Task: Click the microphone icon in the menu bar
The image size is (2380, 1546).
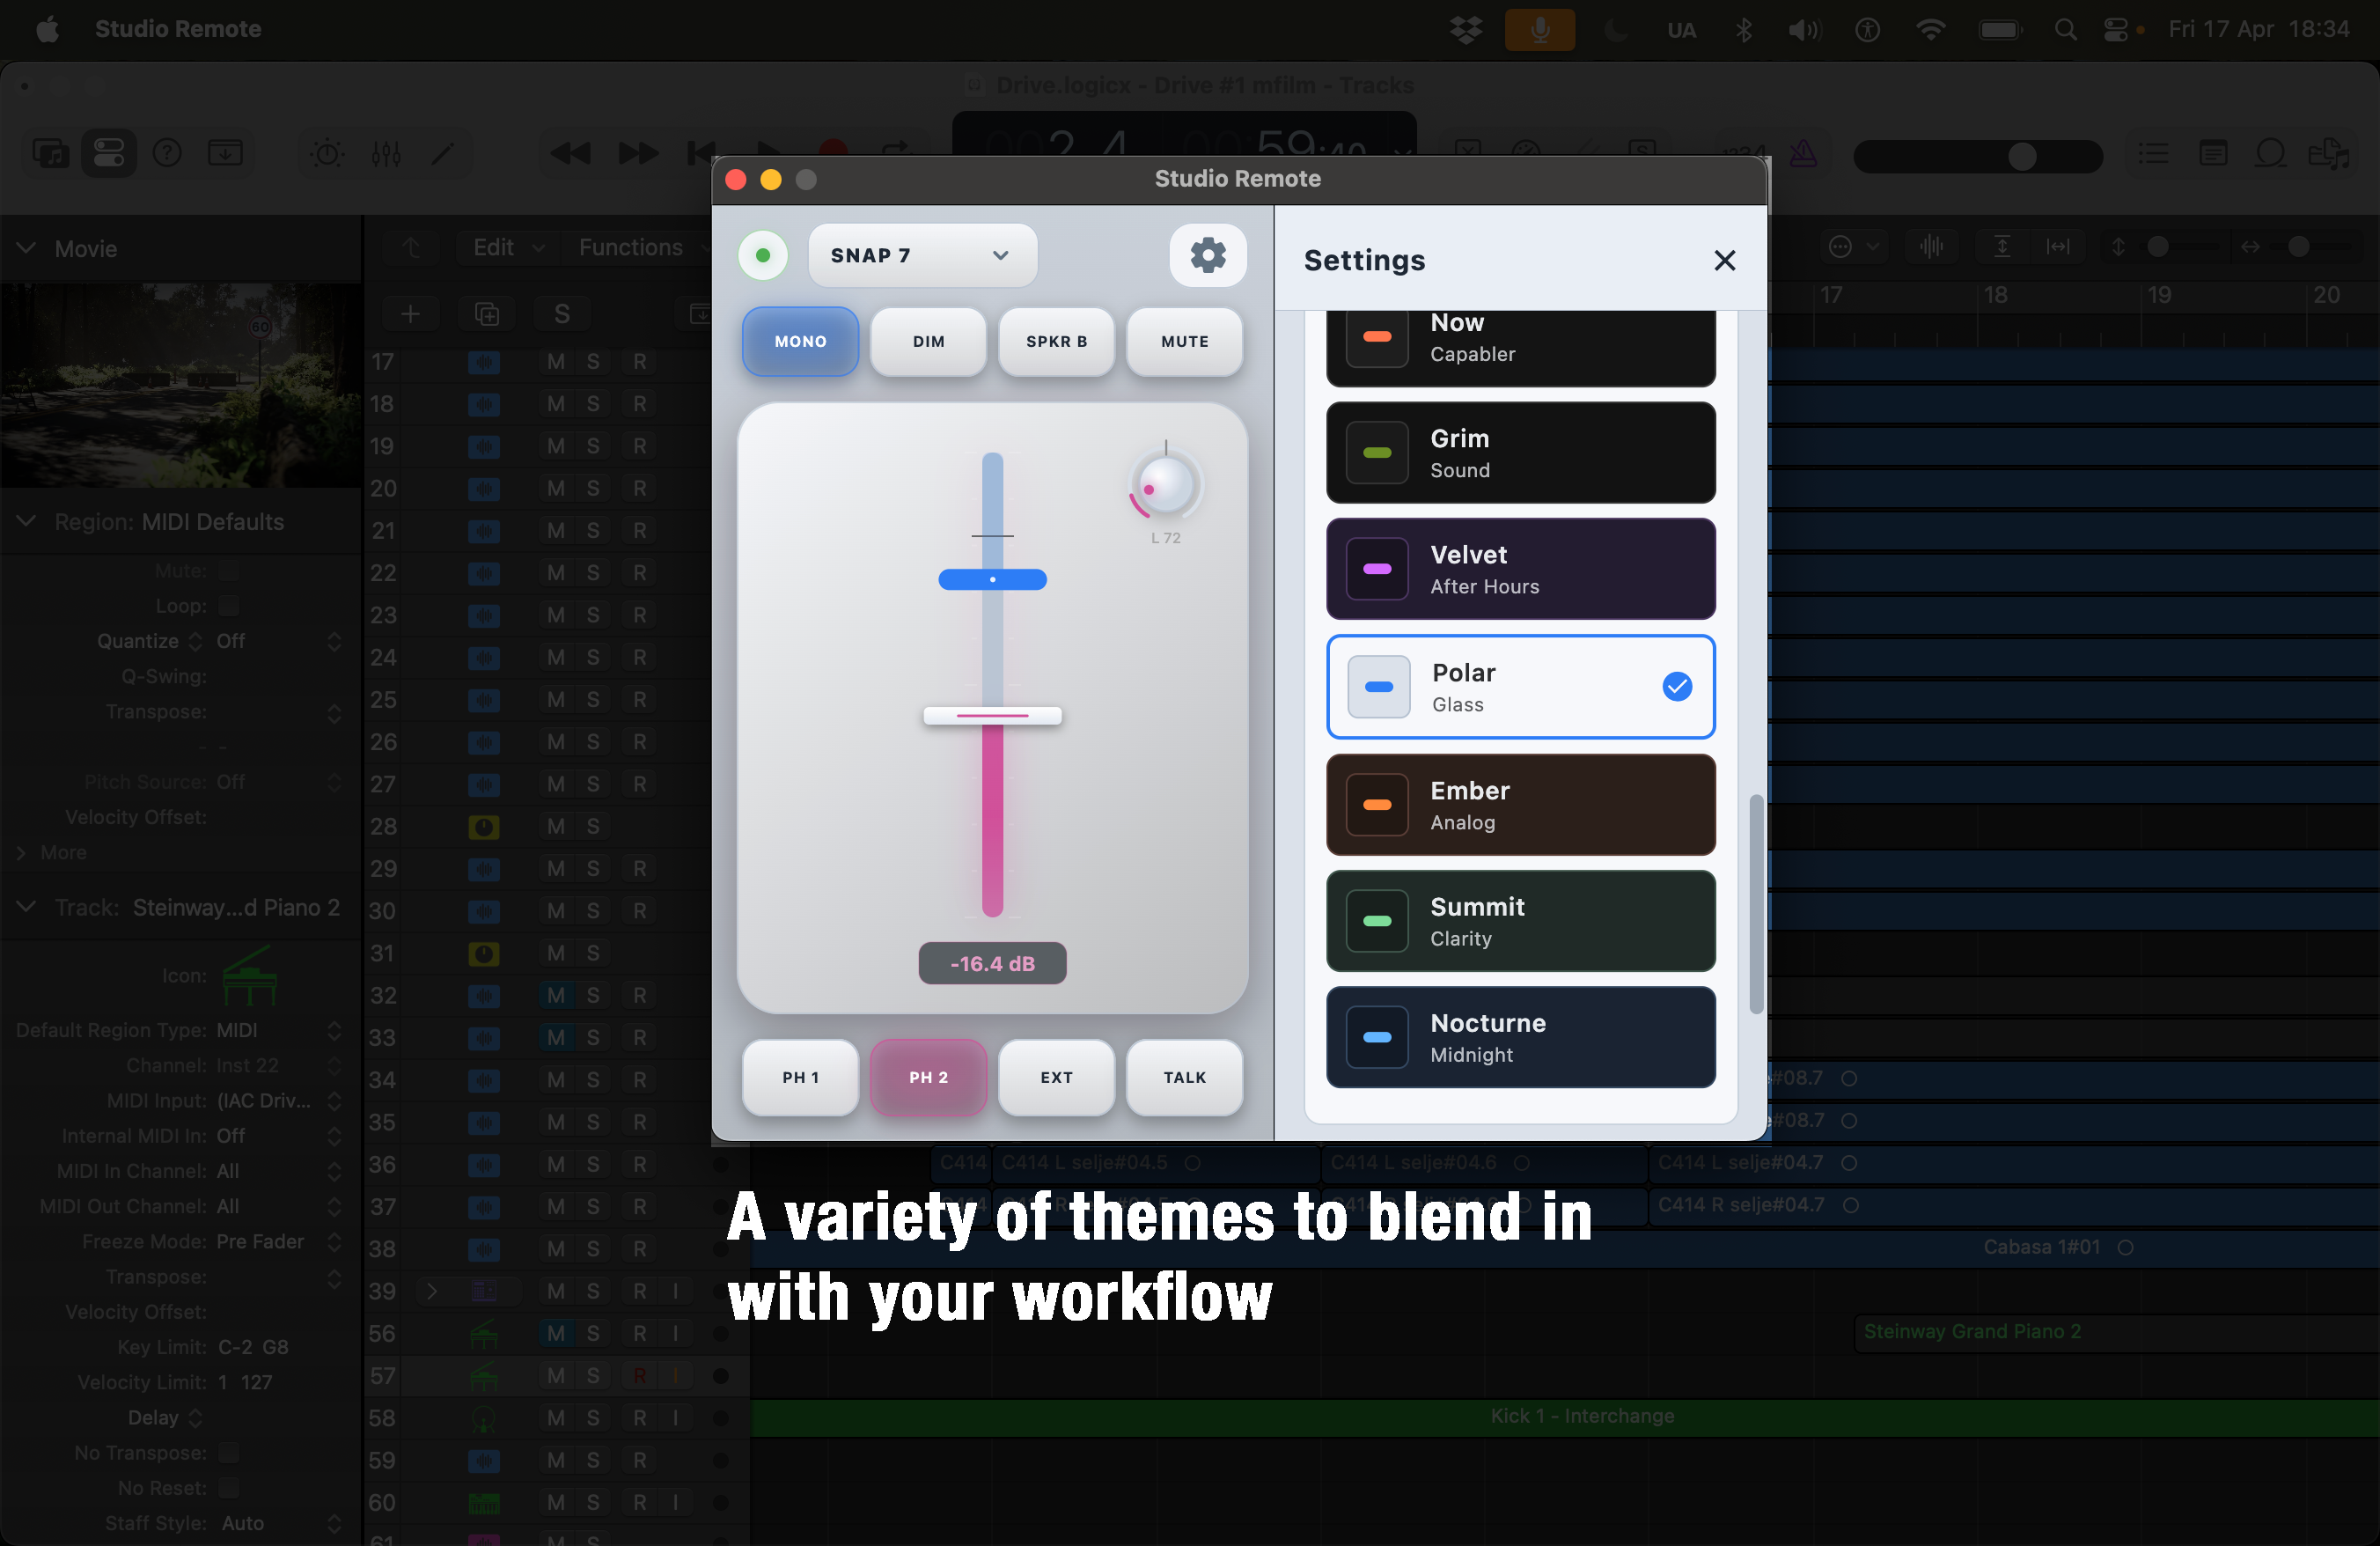Action: [1539, 29]
